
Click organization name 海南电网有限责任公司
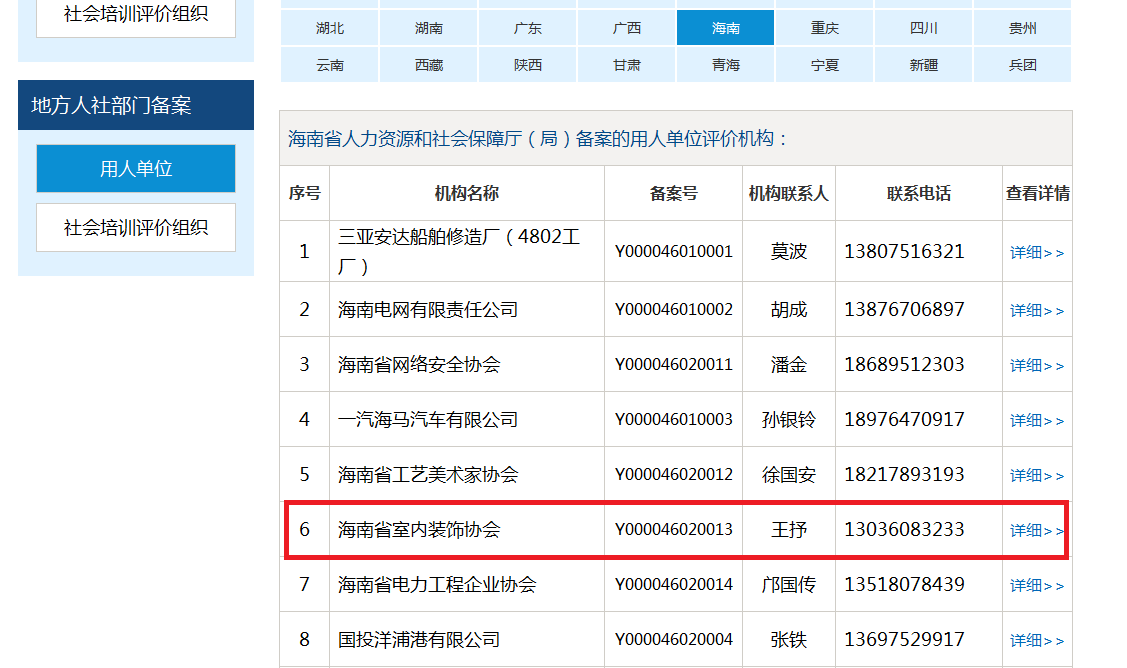pos(428,309)
